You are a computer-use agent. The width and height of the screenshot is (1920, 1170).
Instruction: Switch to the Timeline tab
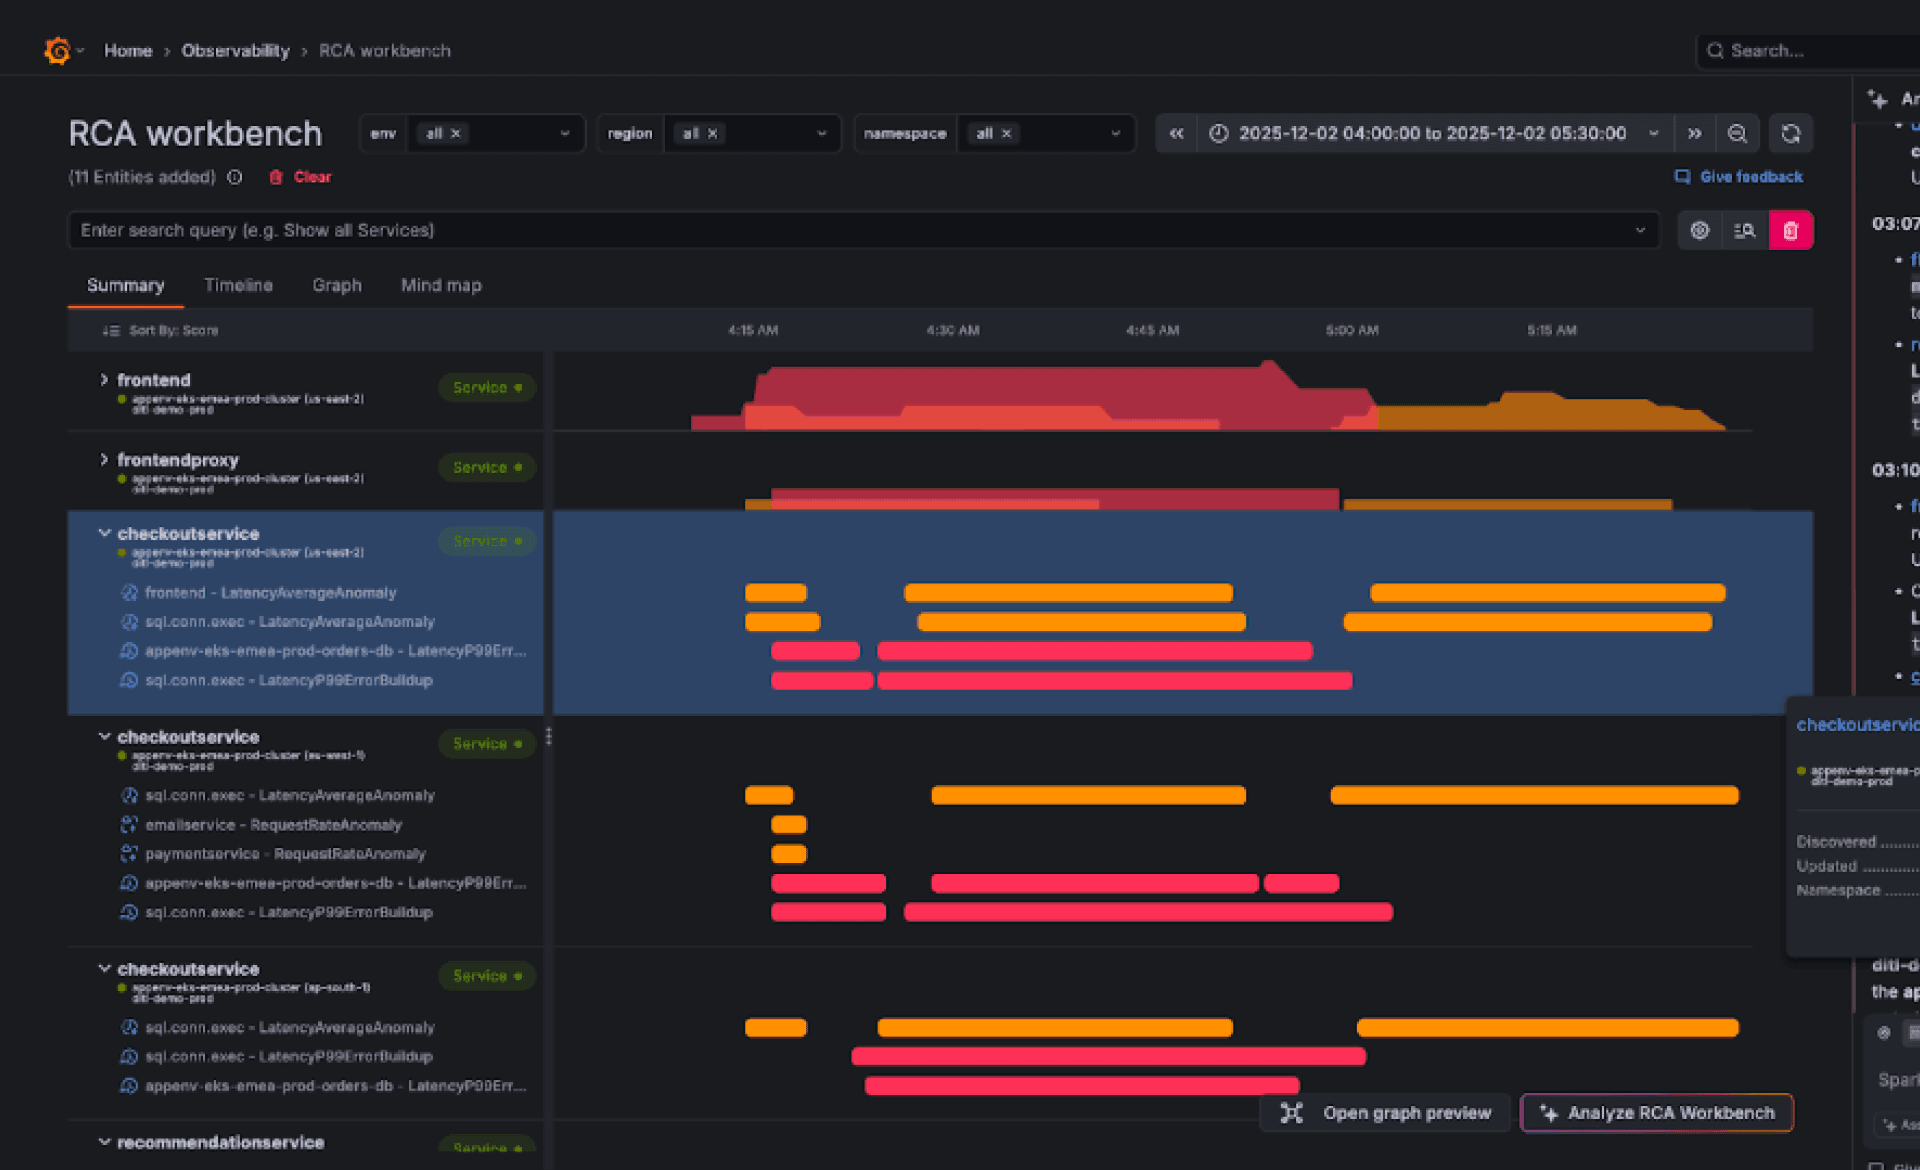point(238,285)
